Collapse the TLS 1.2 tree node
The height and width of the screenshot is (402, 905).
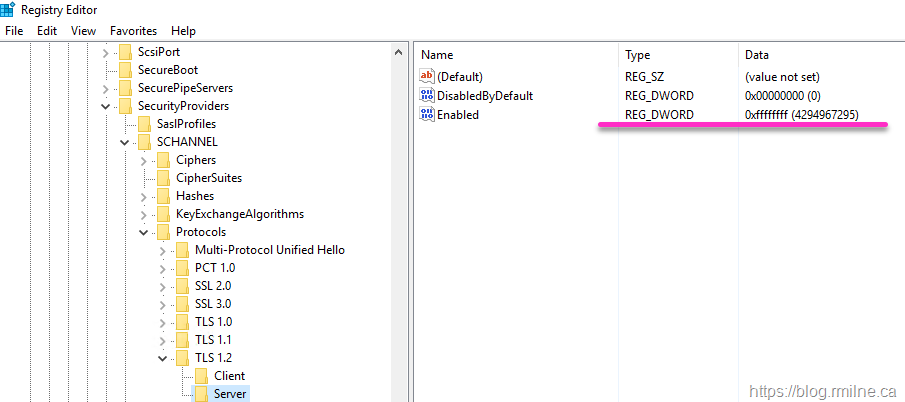[x=162, y=358]
